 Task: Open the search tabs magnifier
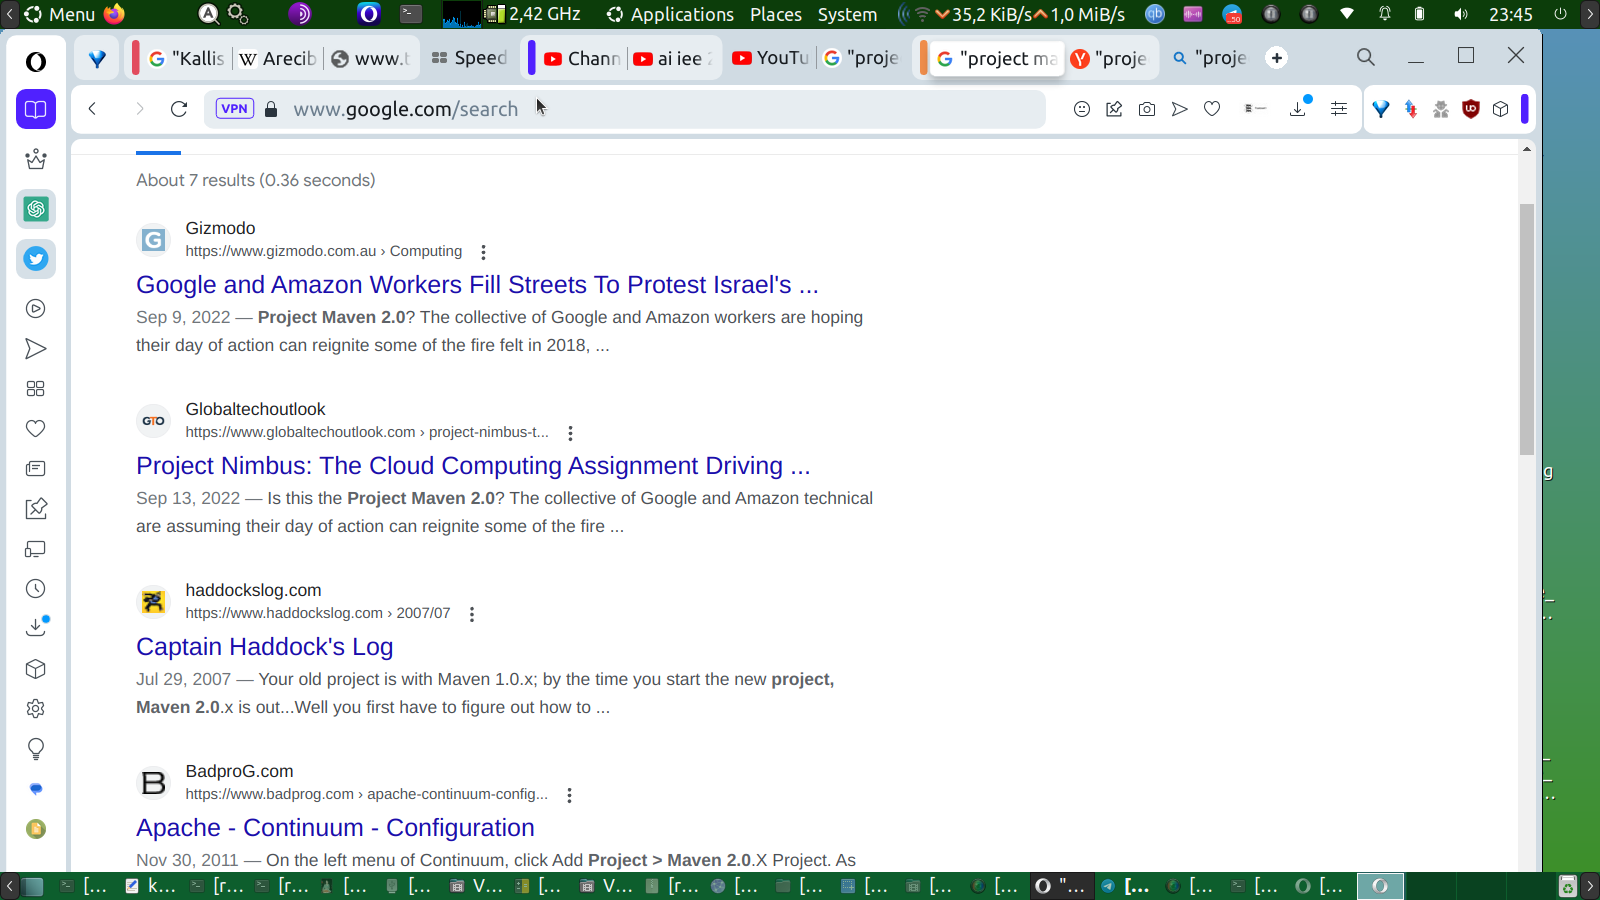1366,57
